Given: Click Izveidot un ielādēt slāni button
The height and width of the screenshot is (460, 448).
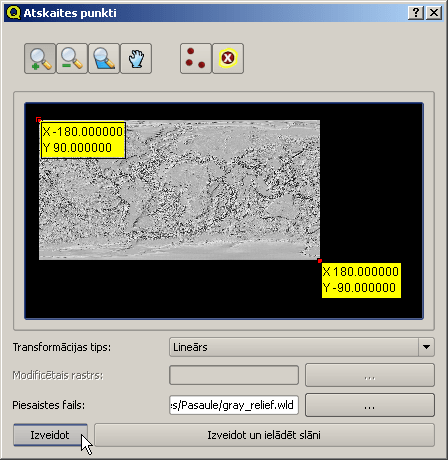Looking at the screenshot, I should pyautogui.click(x=264, y=435).
